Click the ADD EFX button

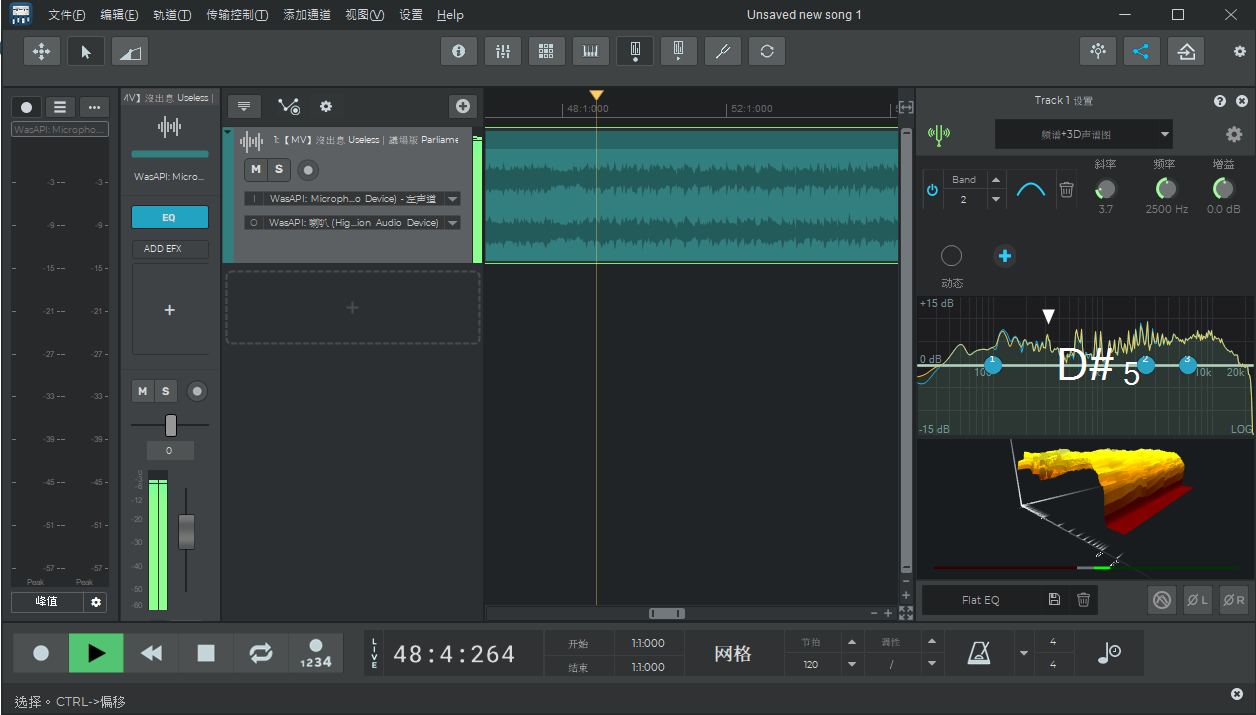pos(170,249)
